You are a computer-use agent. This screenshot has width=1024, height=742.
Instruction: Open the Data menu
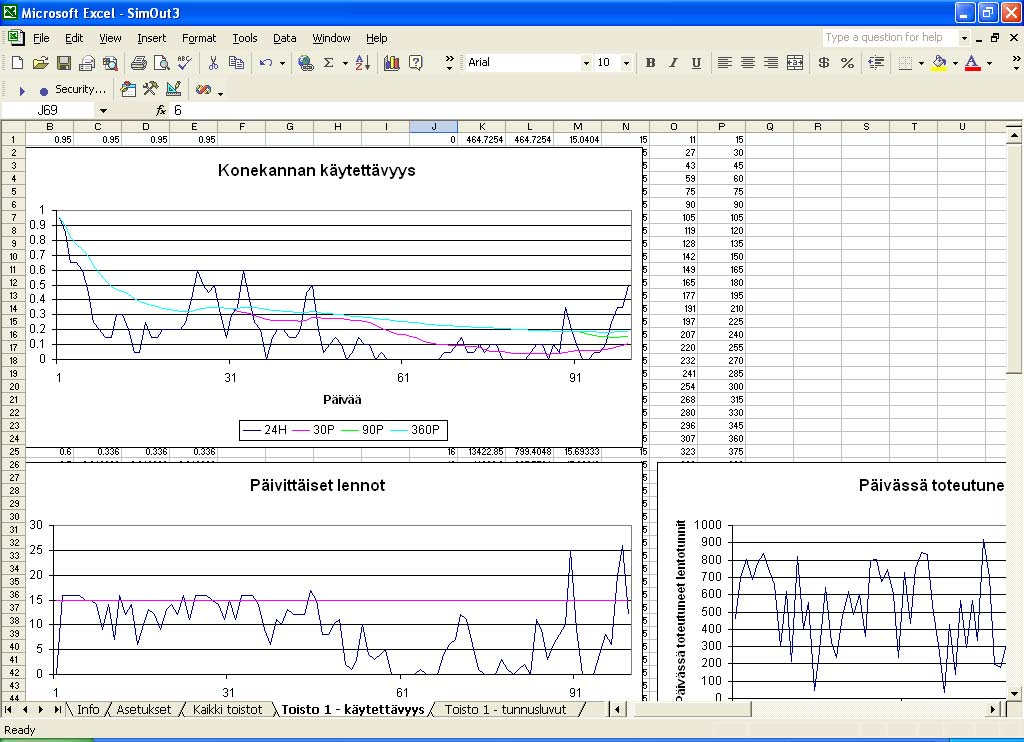tap(284, 38)
